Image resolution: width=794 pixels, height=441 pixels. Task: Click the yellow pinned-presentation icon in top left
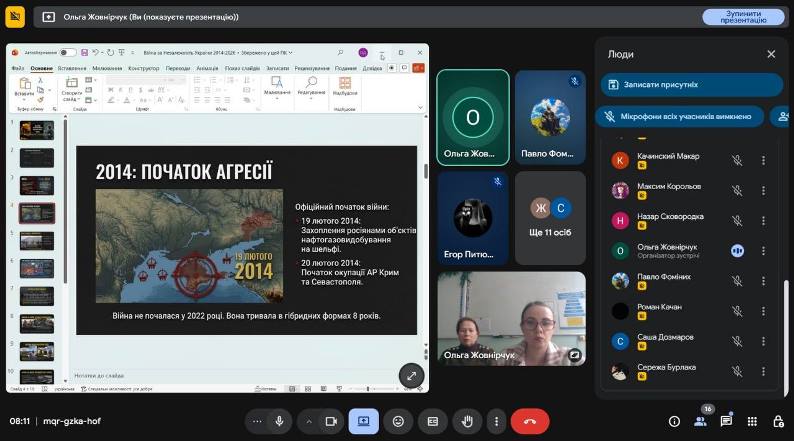pos(15,17)
